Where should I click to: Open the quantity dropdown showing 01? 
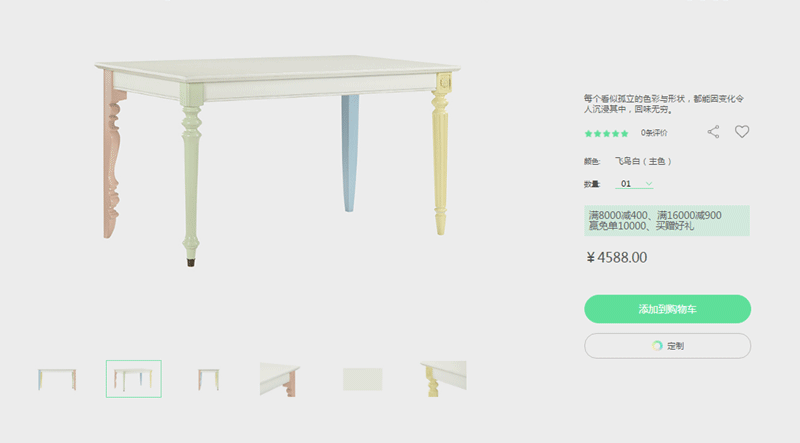tap(634, 184)
